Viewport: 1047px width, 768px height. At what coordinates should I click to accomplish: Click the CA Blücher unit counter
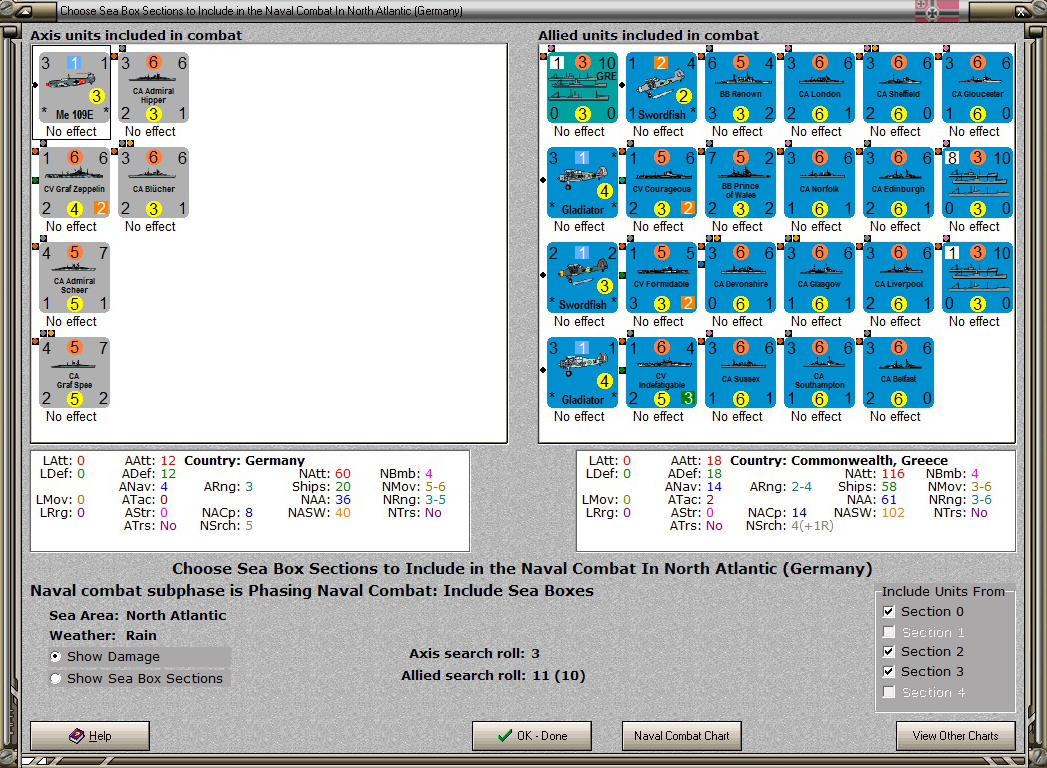(x=154, y=183)
